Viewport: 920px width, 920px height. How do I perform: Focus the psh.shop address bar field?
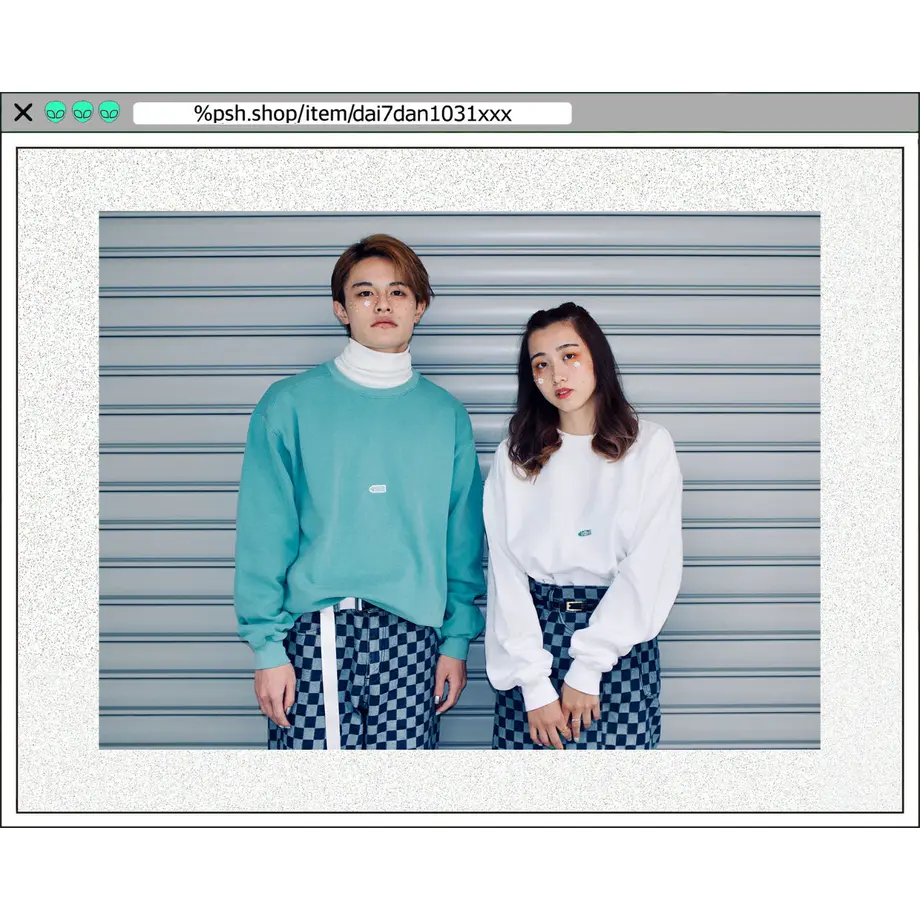352,113
